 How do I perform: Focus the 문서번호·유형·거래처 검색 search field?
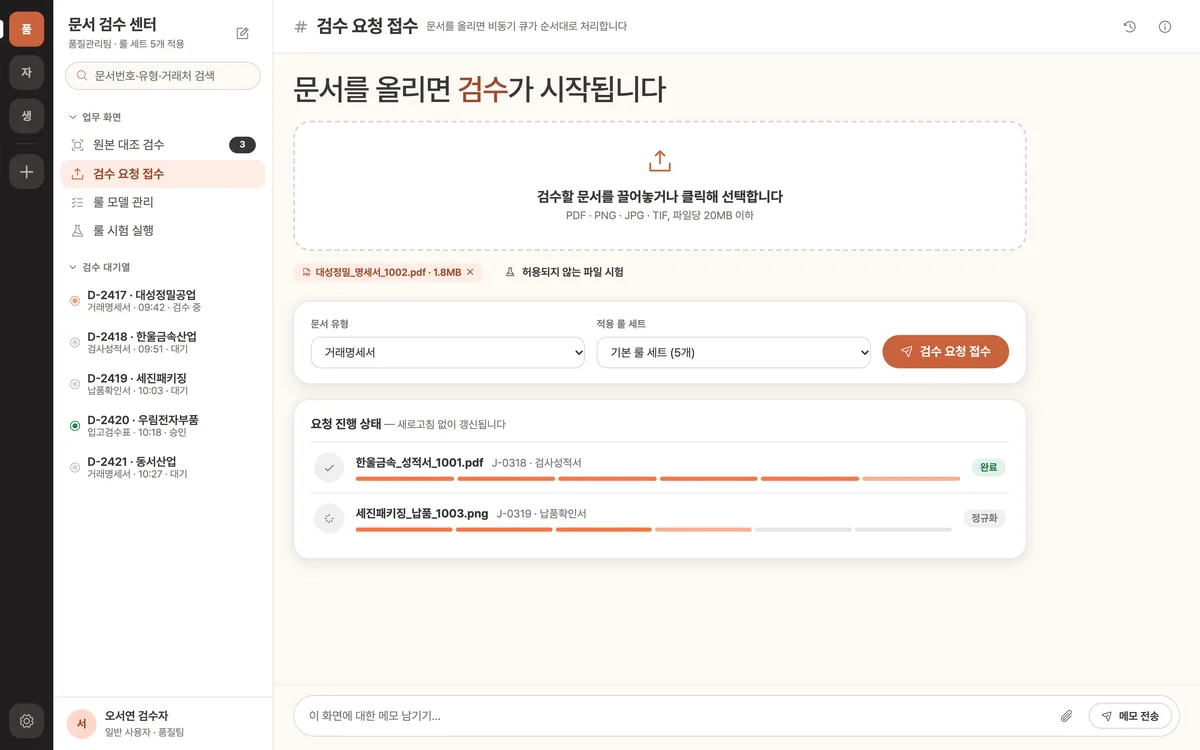163,76
